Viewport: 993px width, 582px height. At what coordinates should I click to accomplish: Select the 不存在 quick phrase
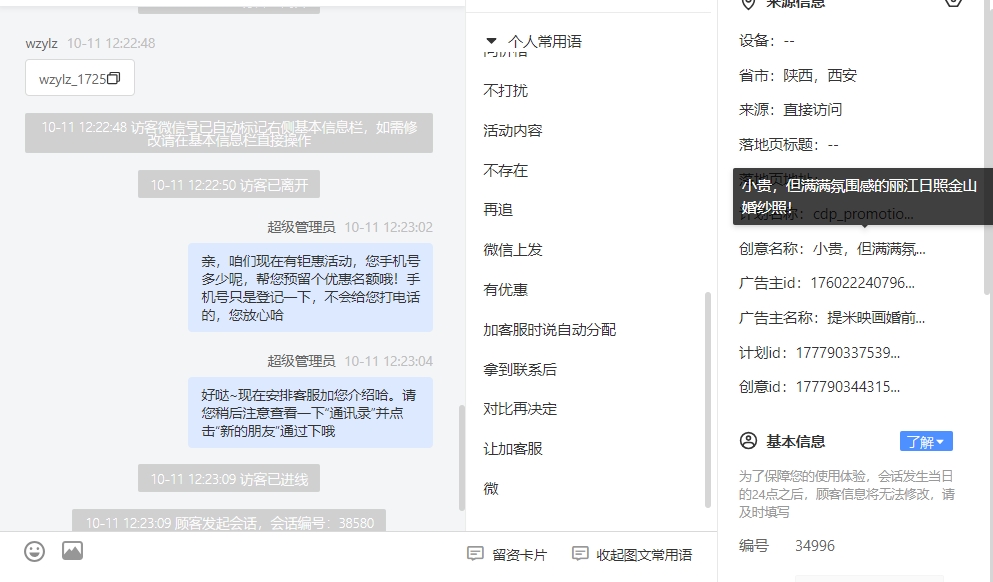click(x=505, y=170)
